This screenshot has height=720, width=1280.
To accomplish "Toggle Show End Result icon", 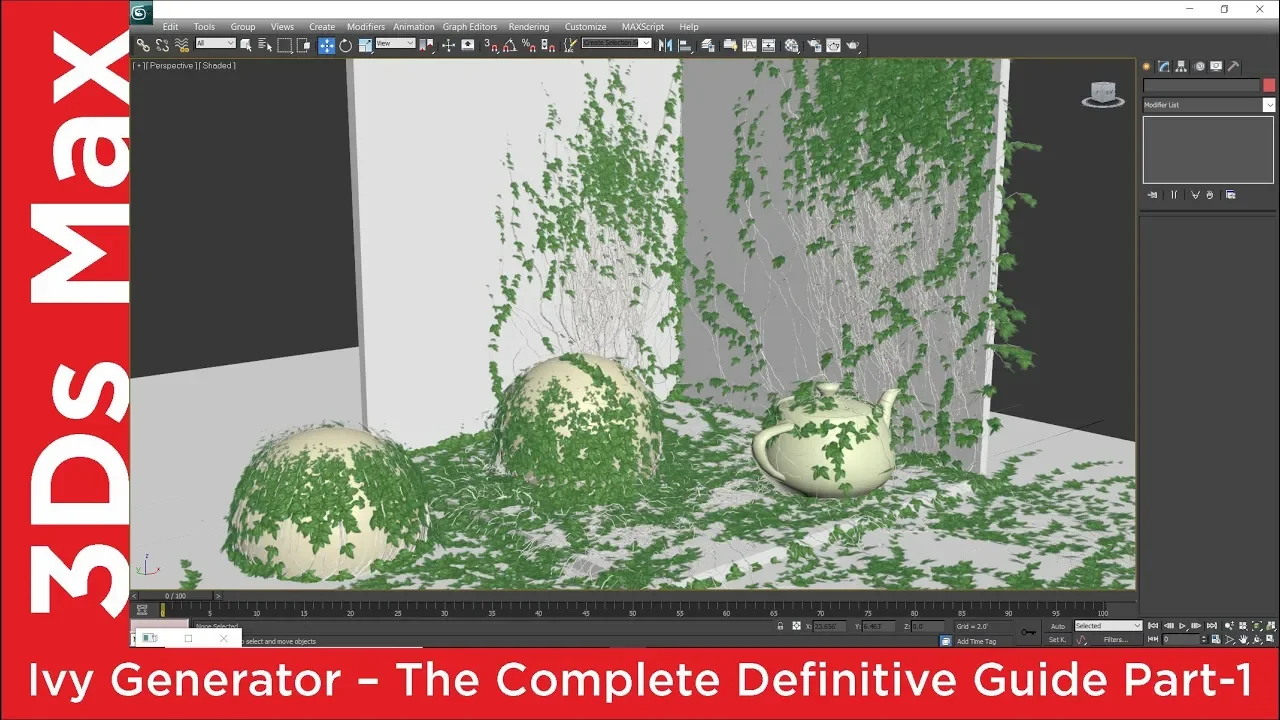I will point(1174,195).
